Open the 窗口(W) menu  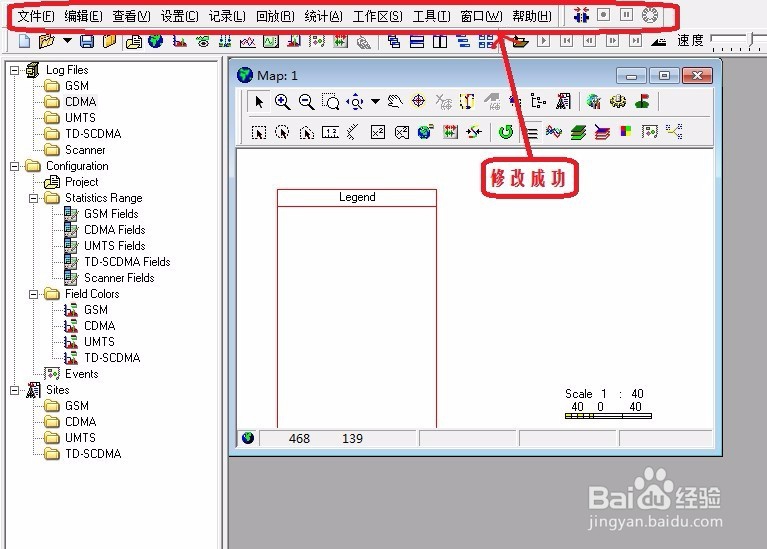(x=481, y=16)
